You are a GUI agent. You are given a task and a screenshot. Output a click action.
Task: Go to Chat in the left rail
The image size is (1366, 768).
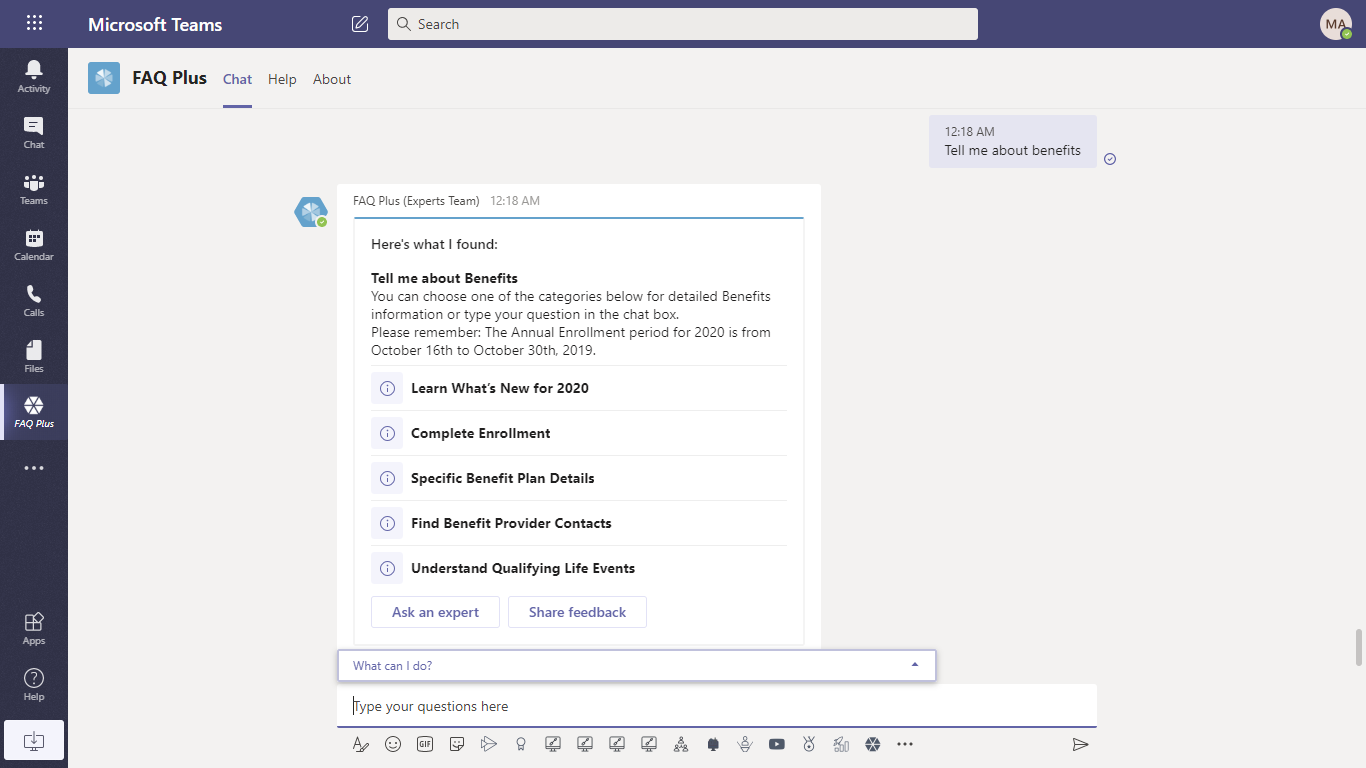[x=34, y=132]
